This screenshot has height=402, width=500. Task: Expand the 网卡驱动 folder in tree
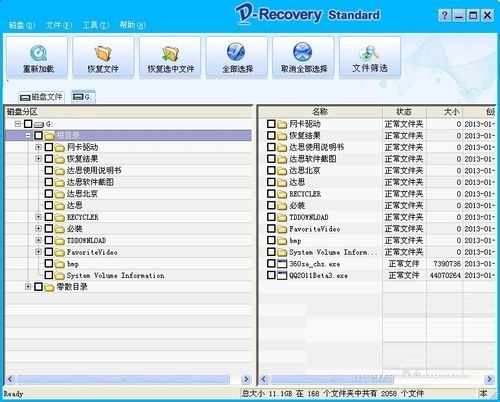click(38, 147)
